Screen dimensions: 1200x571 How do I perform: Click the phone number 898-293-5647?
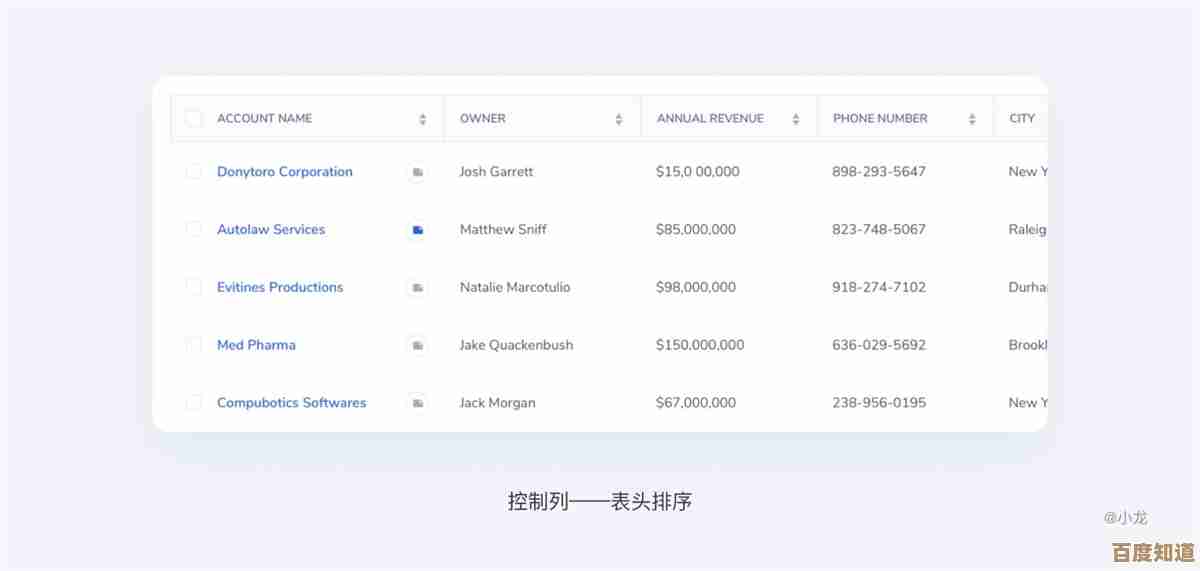pyautogui.click(x=879, y=172)
